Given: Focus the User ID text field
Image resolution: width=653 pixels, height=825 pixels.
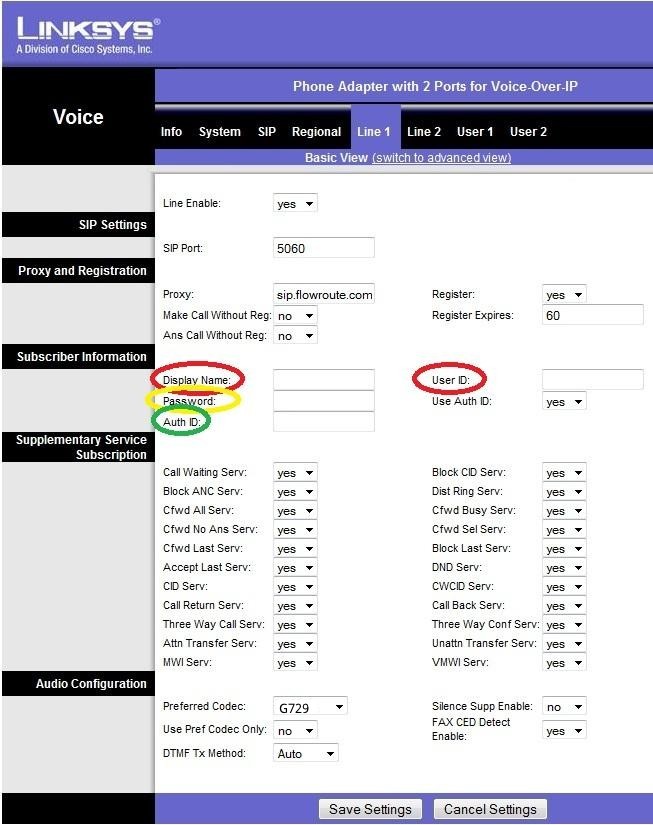Looking at the screenshot, I should pos(592,379).
